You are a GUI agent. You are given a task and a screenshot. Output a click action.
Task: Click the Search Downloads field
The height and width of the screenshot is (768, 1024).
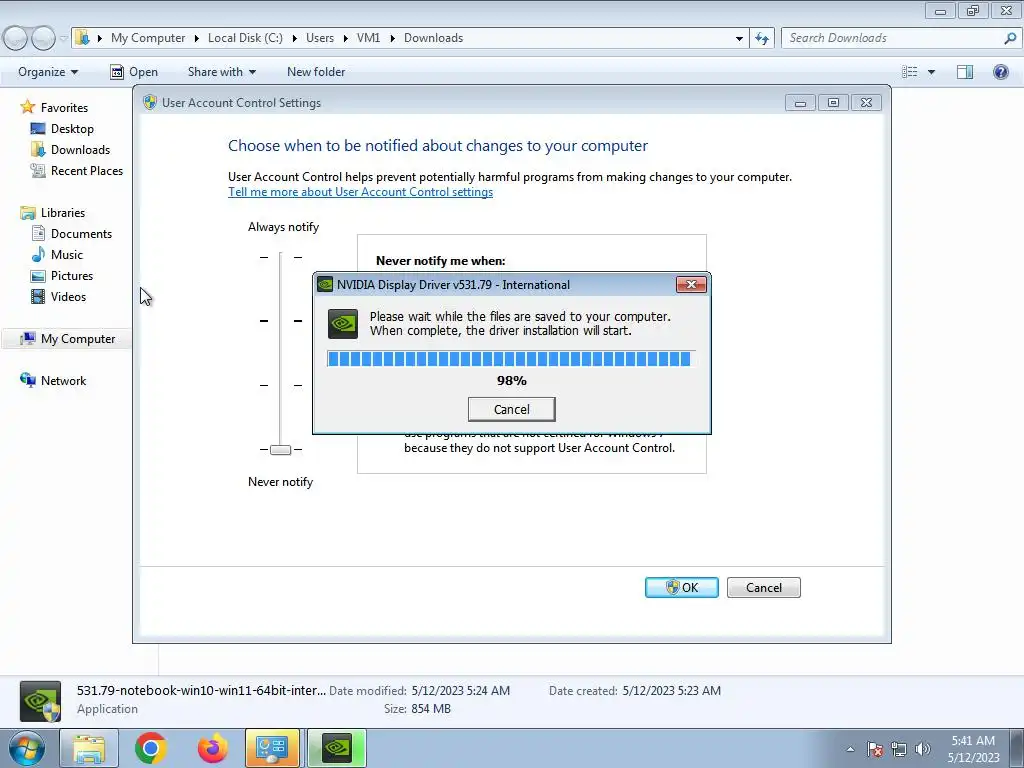(891, 38)
